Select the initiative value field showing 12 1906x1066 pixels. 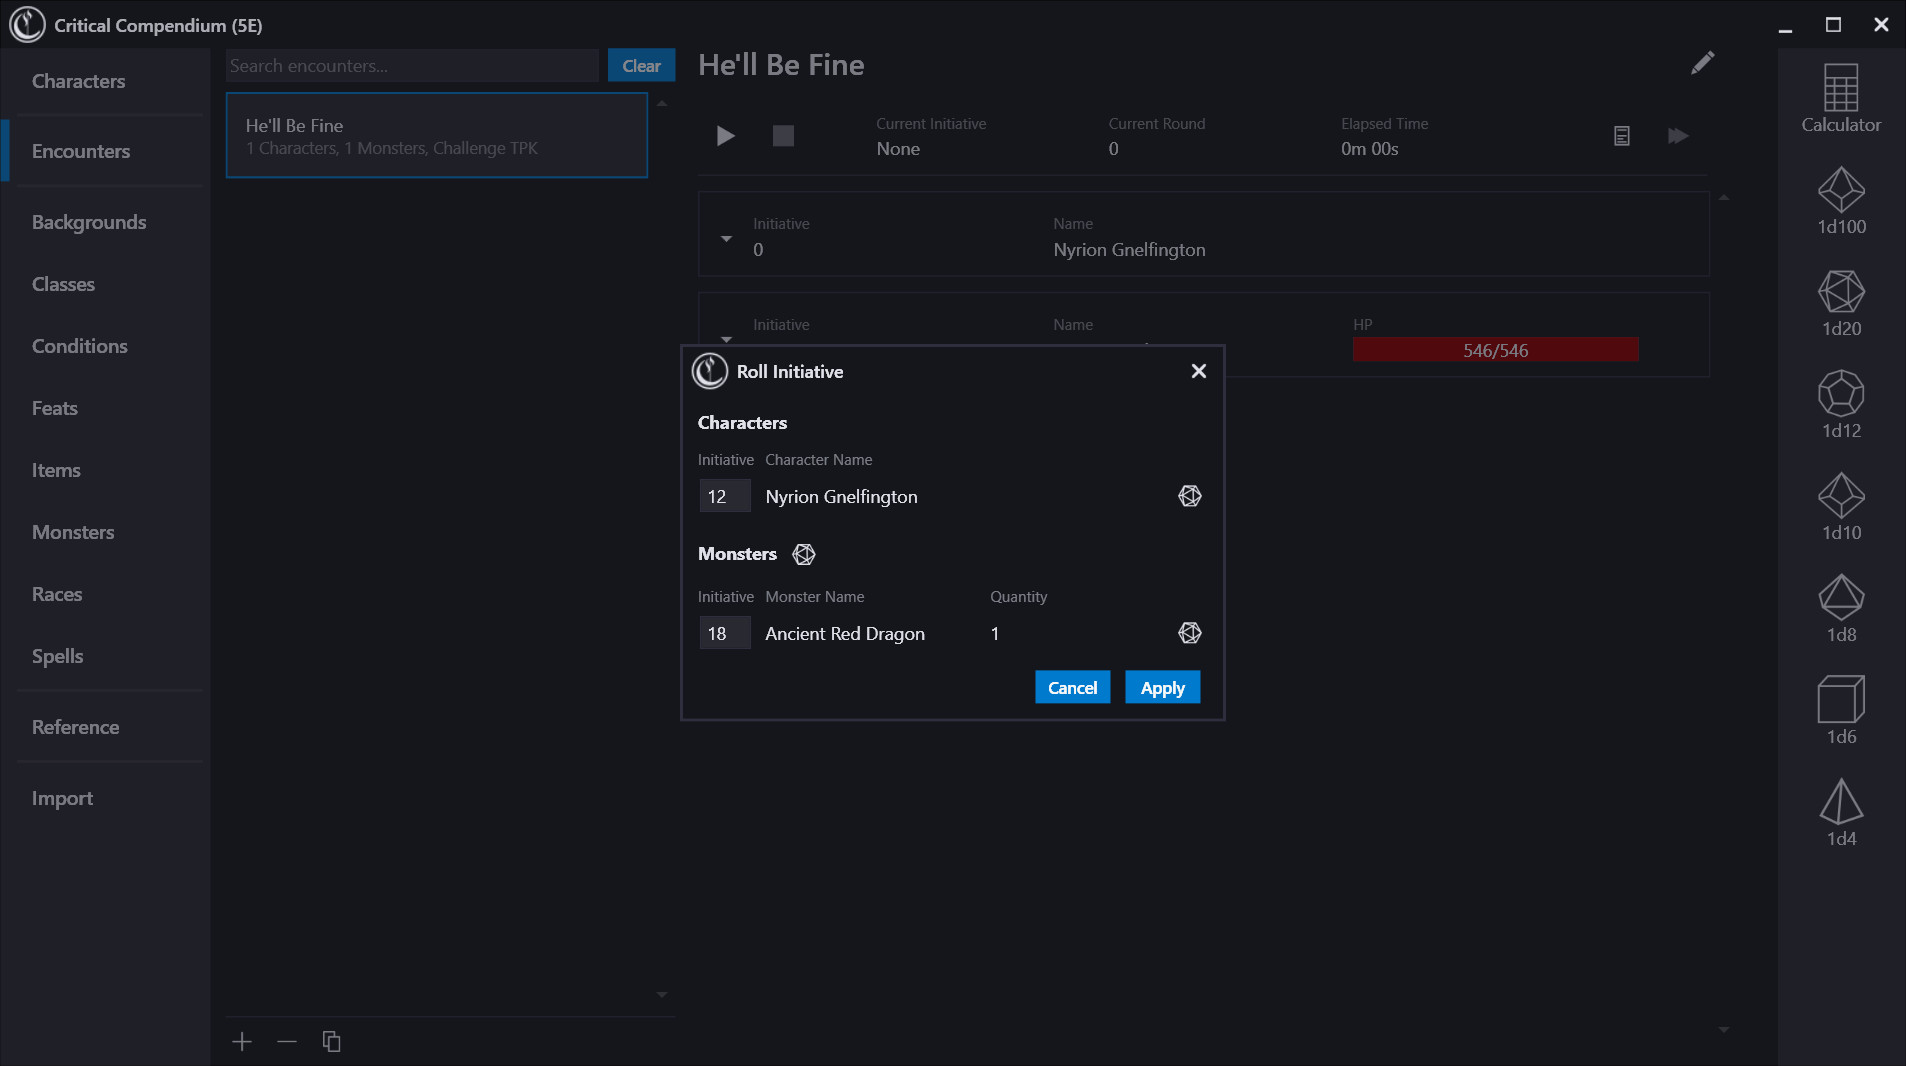724,495
